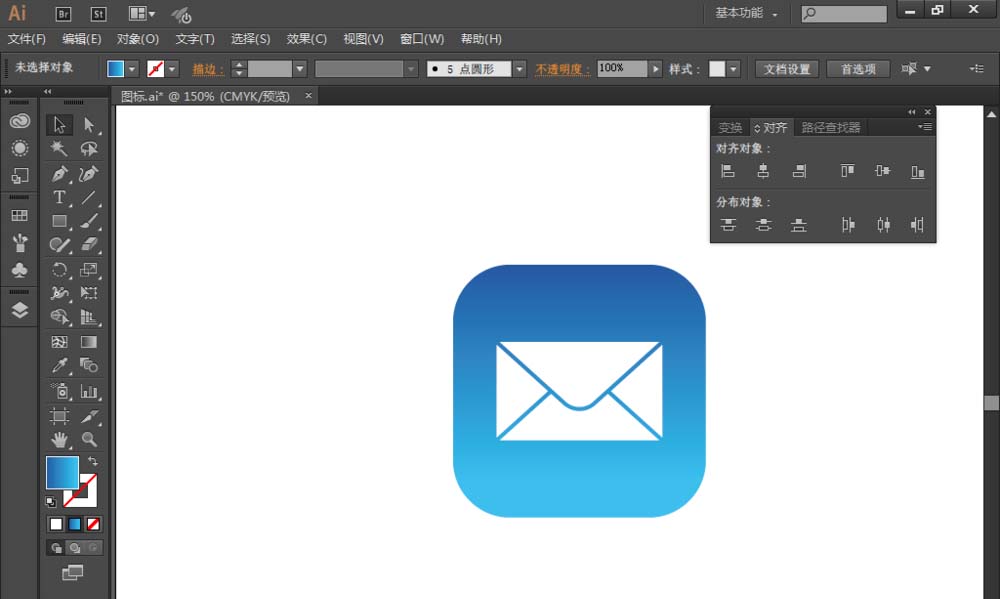Image resolution: width=1000 pixels, height=599 pixels.
Task: Select the Artboard tool
Action: click(59, 416)
